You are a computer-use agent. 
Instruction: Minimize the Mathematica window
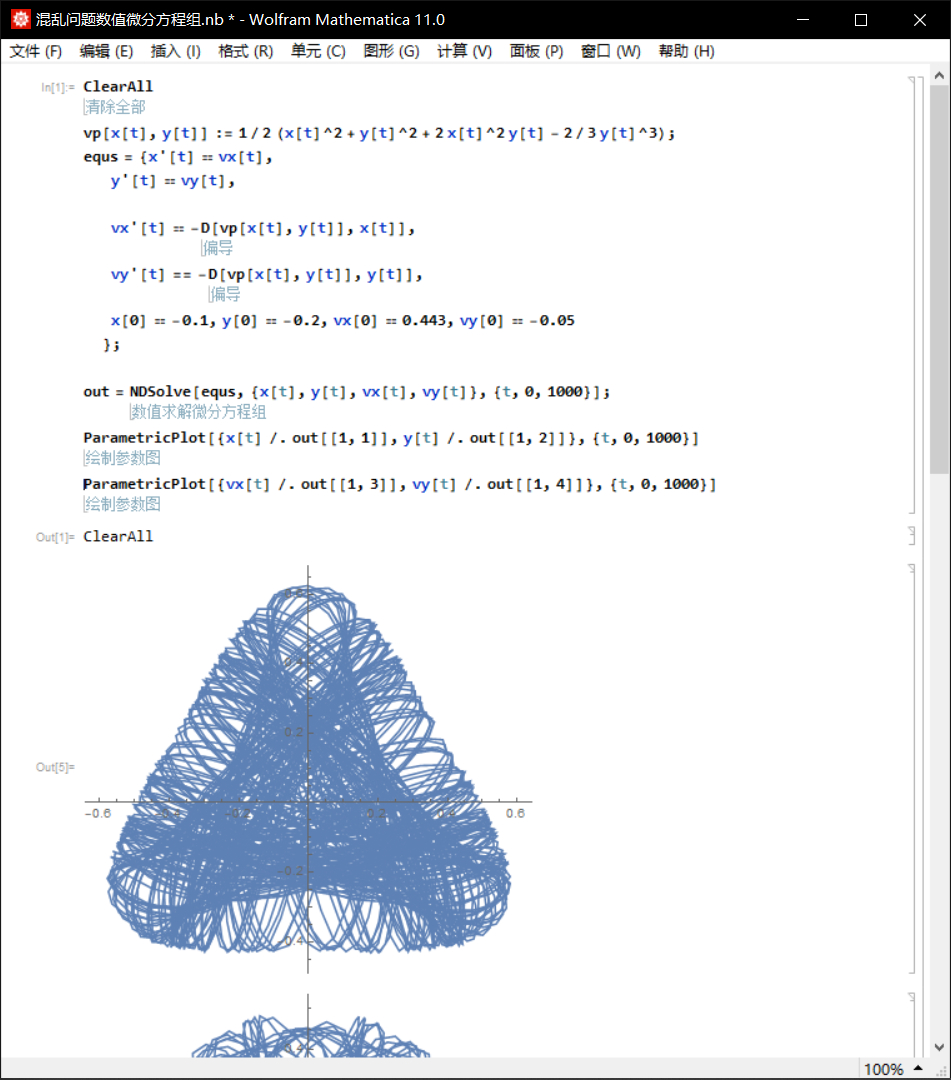802,19
